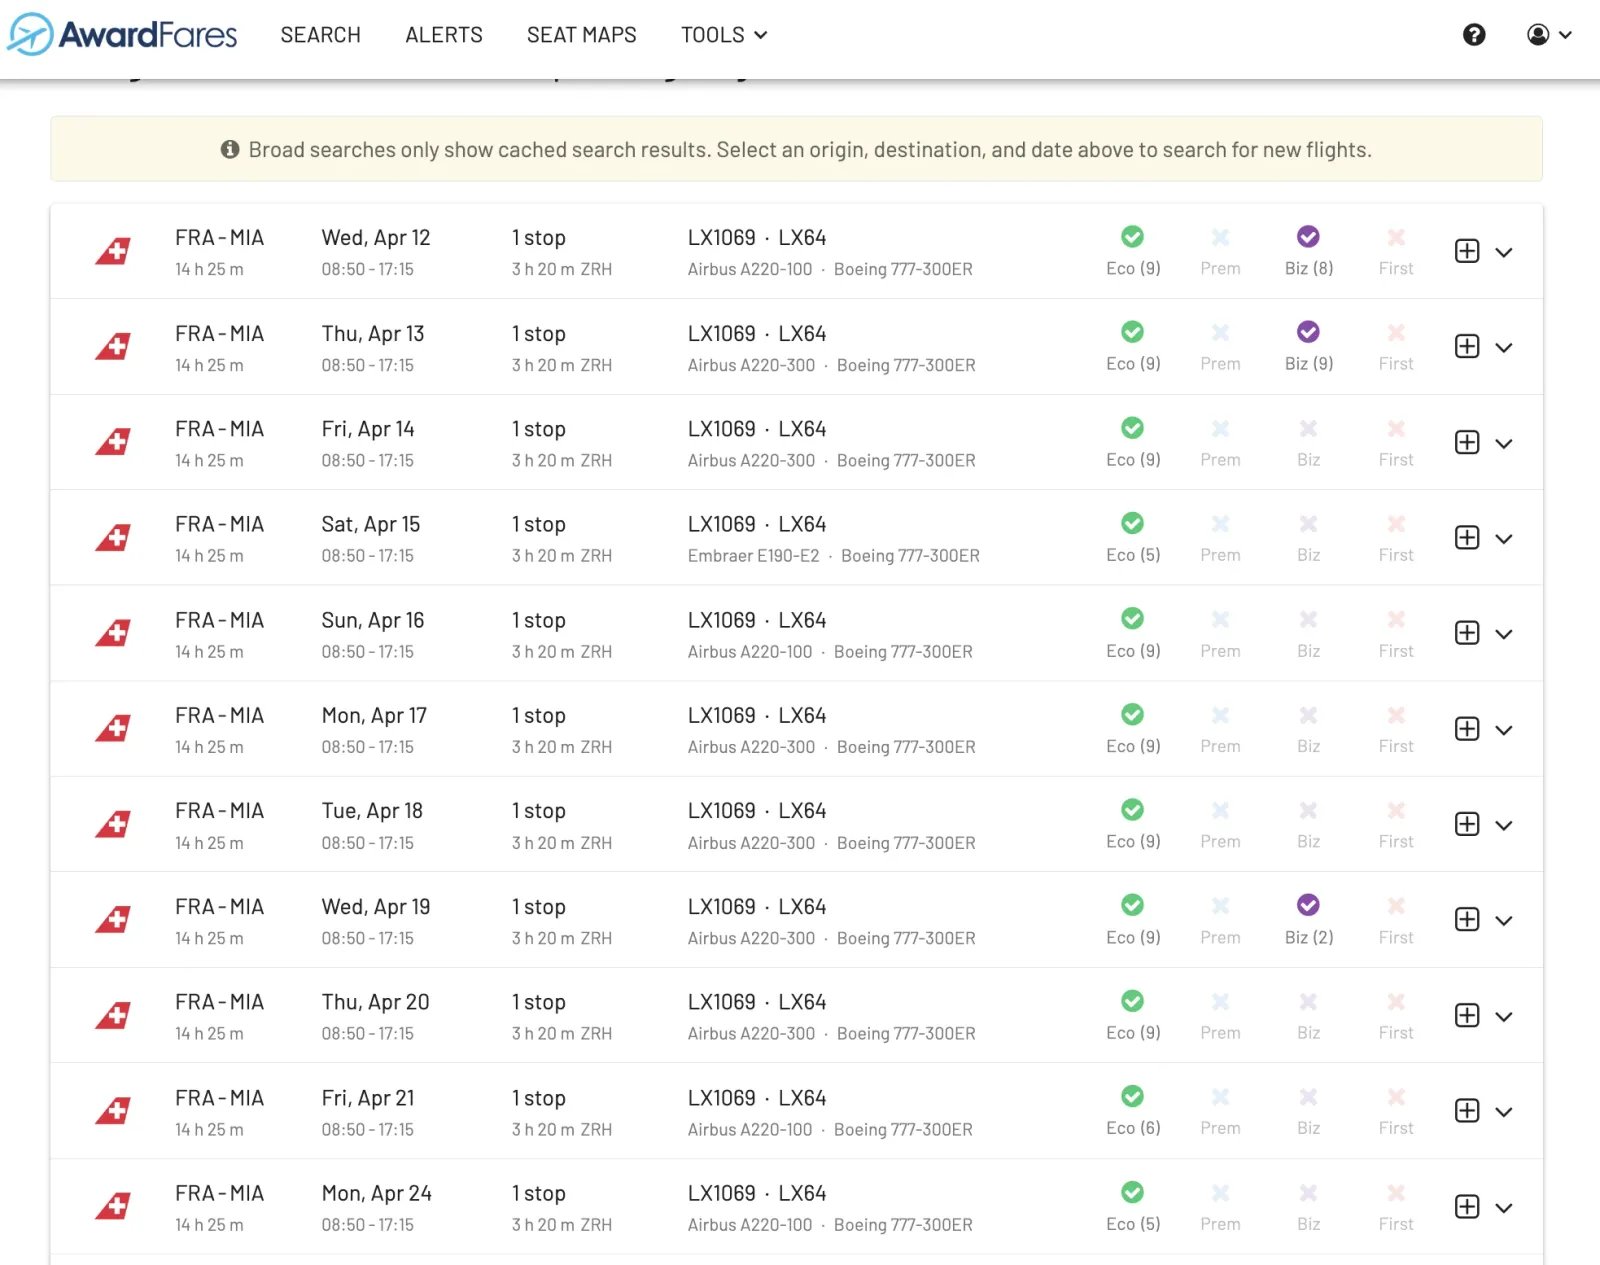This screenshot has height=1265, width=1600.
Task: Add the Fri, Apr 14 flight with plus icon
Action: 1467,442
